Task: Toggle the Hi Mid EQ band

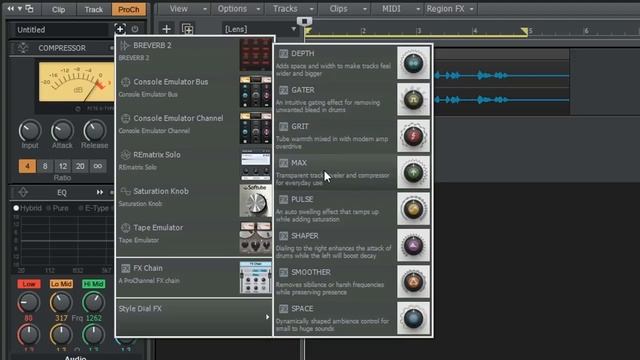Action: 93,284
